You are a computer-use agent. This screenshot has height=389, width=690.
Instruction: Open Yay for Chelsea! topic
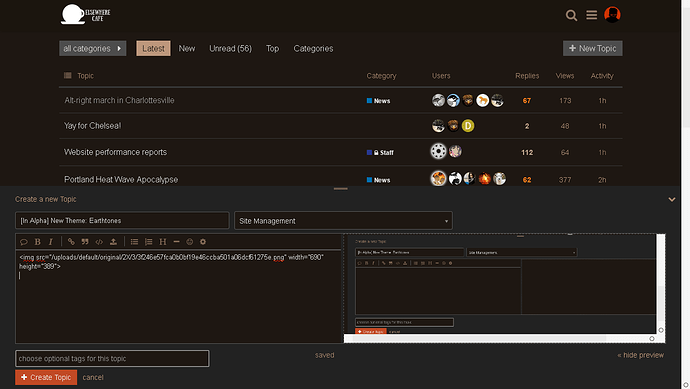92,126
